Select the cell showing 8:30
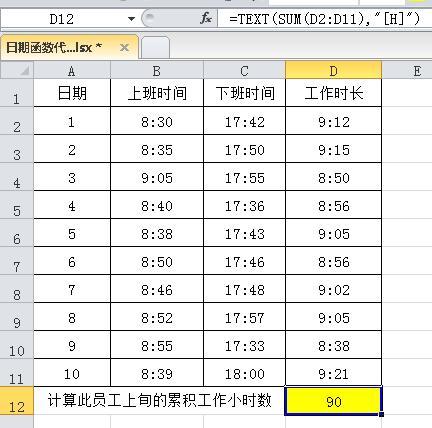Viewport: 432px width, 428px height. click(157, 121)
